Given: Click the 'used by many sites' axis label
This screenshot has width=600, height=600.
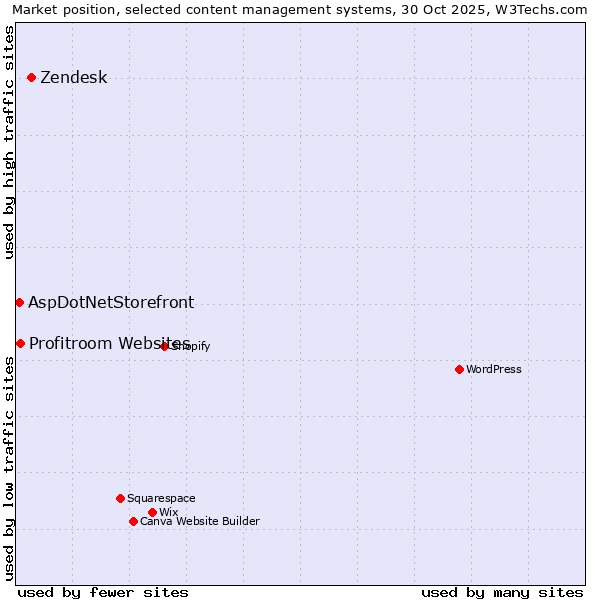Looking at the screenshot, I should (502, 592).
